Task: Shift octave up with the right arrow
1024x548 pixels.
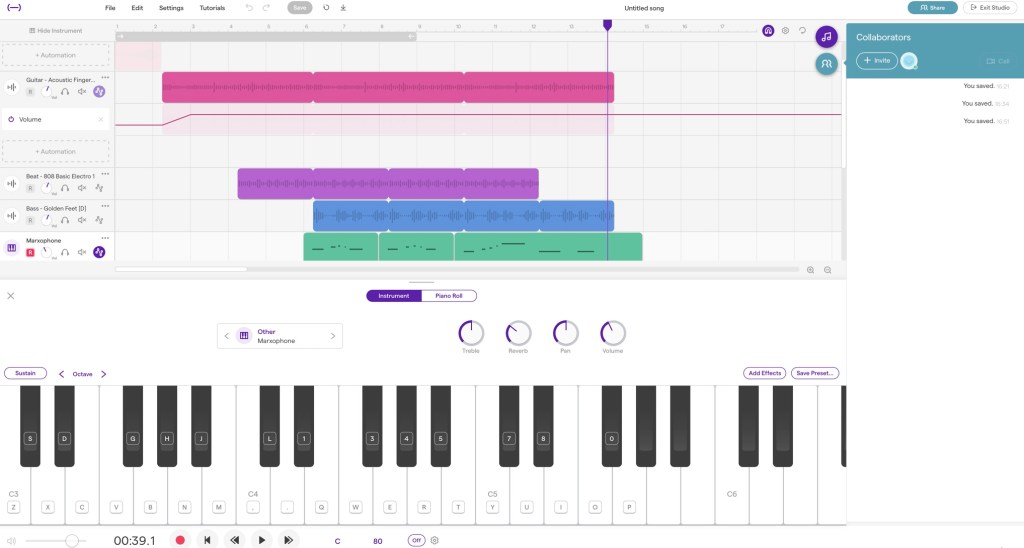Action: pos(103,374)
